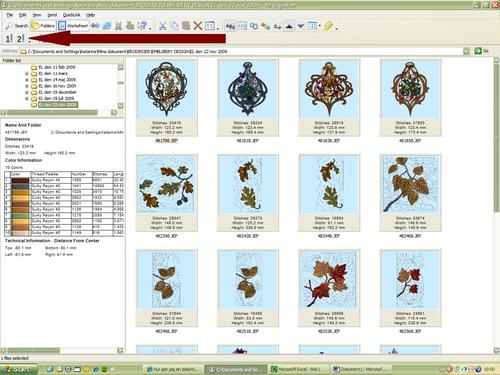Viewport: 500px width, 375px height.
Task: Click the scissors cut icon
Action: tap(163, 26)
